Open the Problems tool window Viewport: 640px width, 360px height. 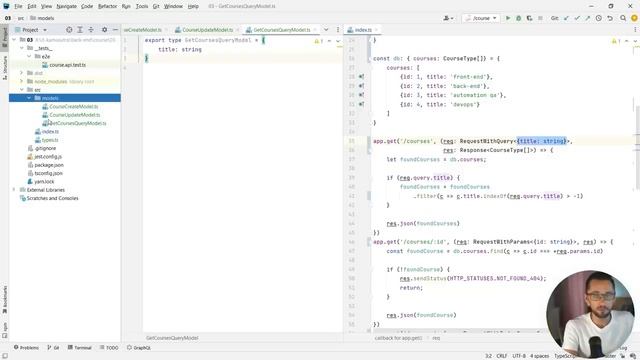(x=26, y=348)
